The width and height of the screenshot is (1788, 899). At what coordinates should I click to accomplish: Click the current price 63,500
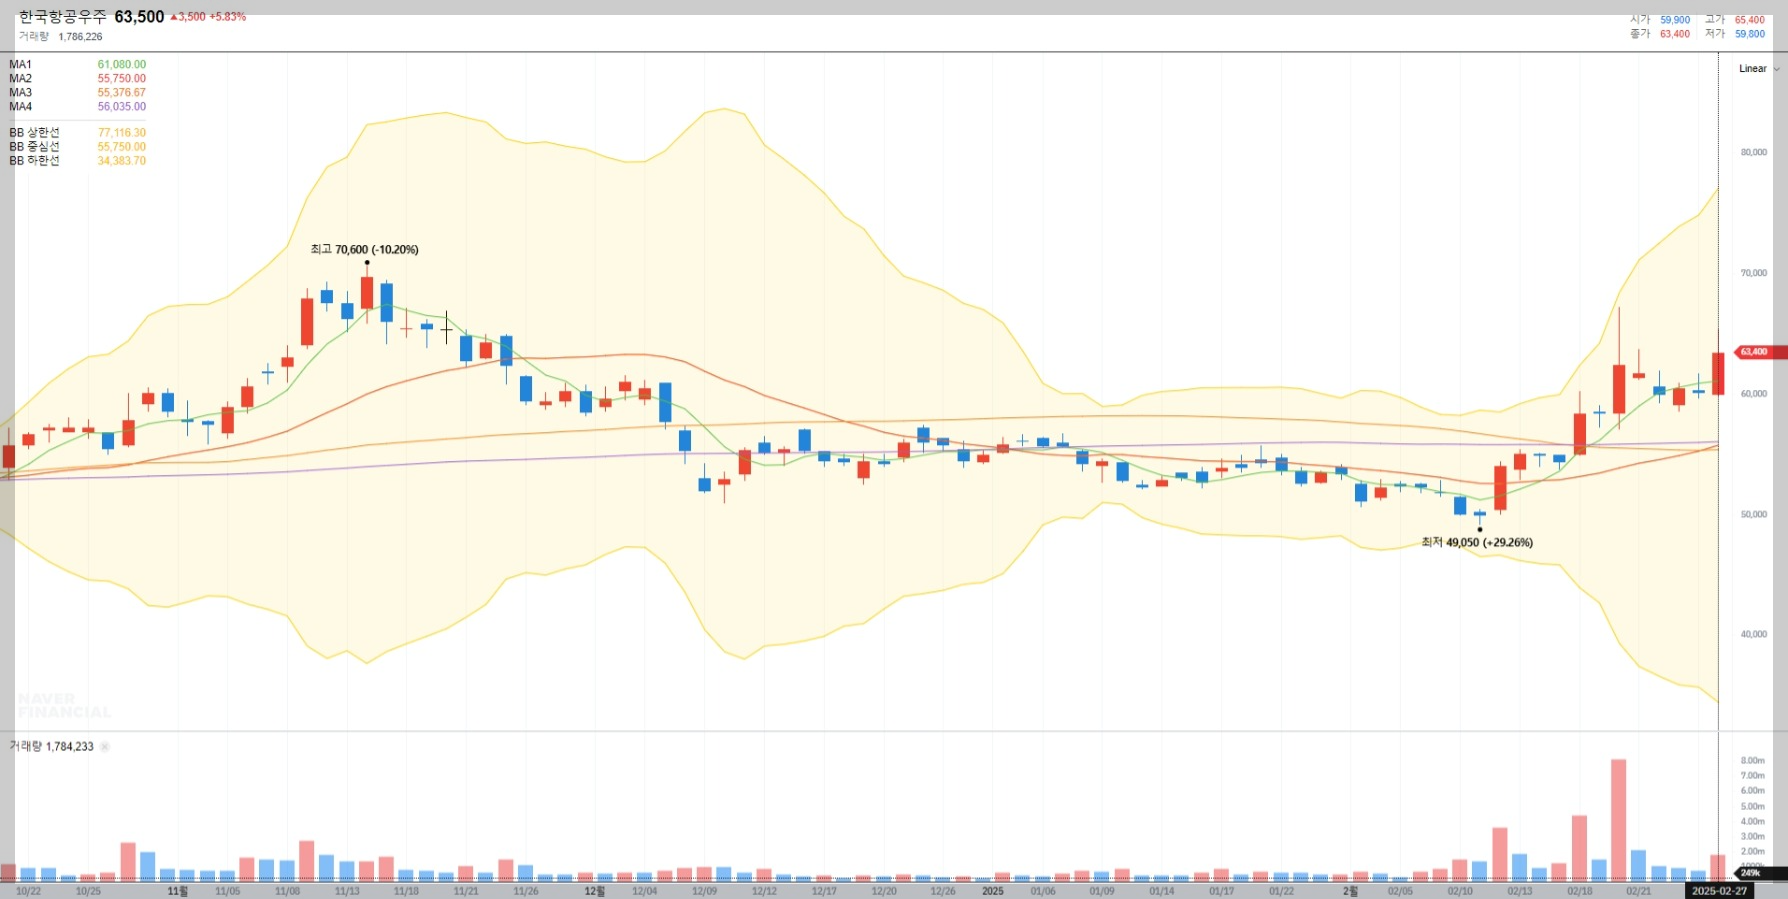tap(139, 17)
